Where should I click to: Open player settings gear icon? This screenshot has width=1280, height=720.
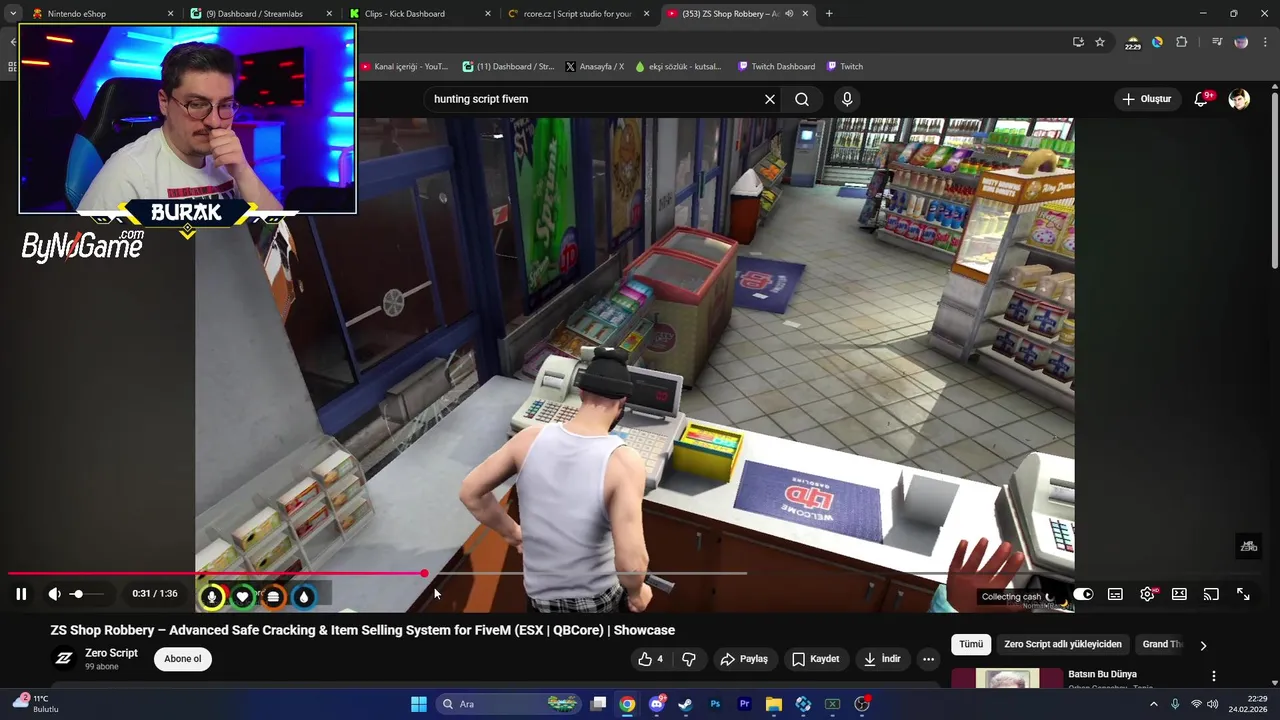(x=1147, y=594)
